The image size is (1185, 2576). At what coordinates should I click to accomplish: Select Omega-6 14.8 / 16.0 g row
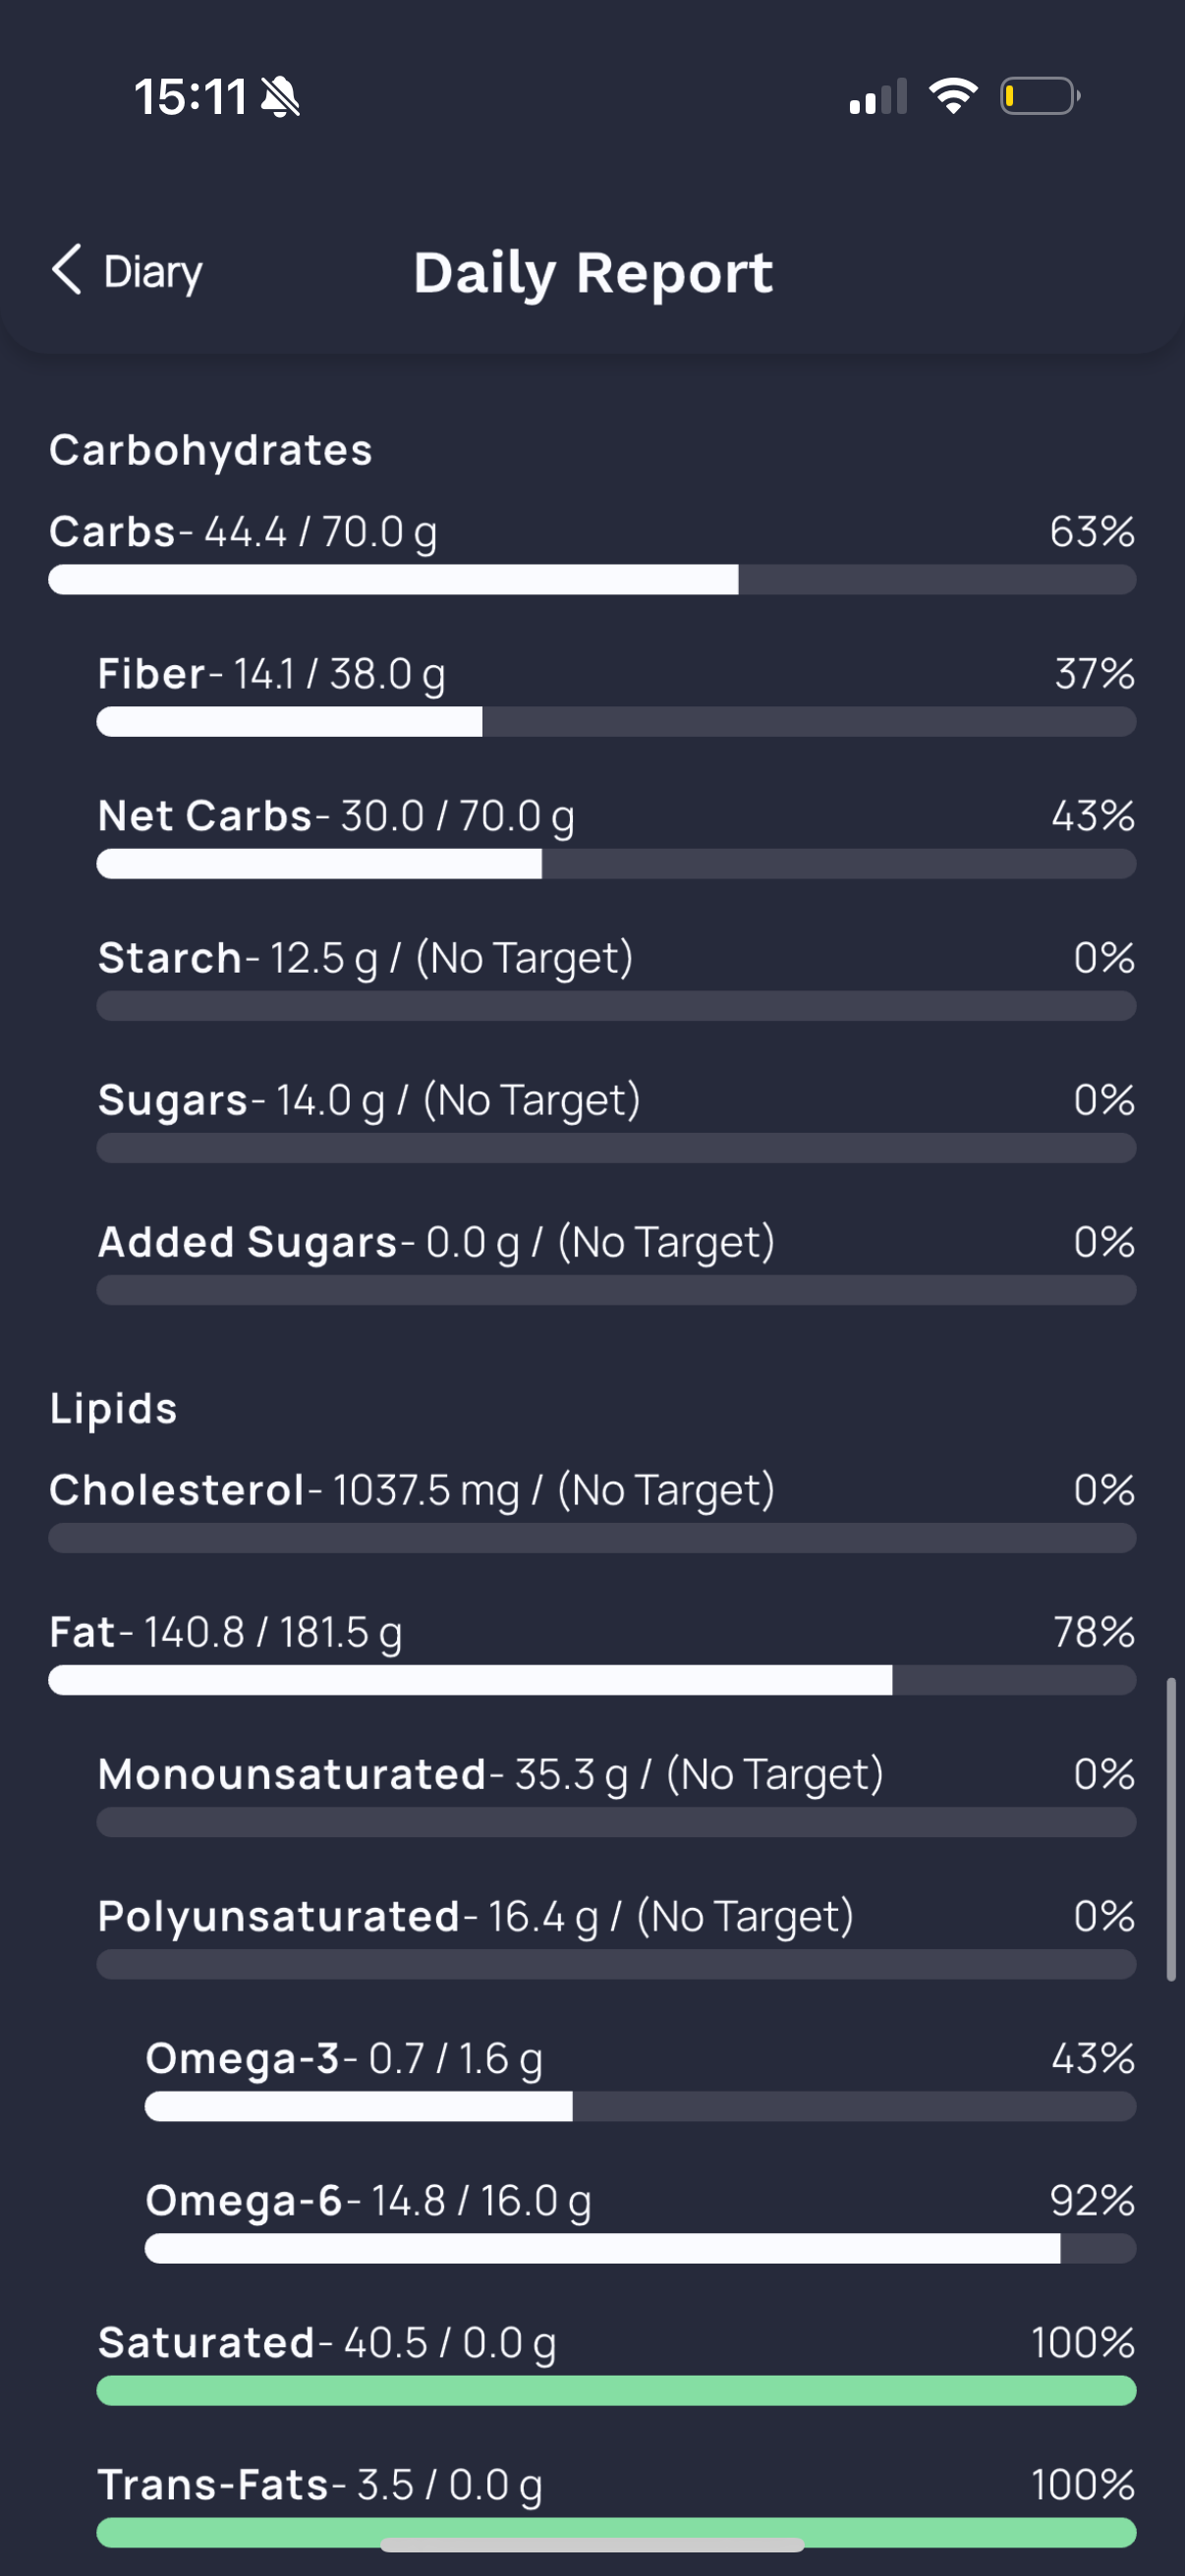640,2220
